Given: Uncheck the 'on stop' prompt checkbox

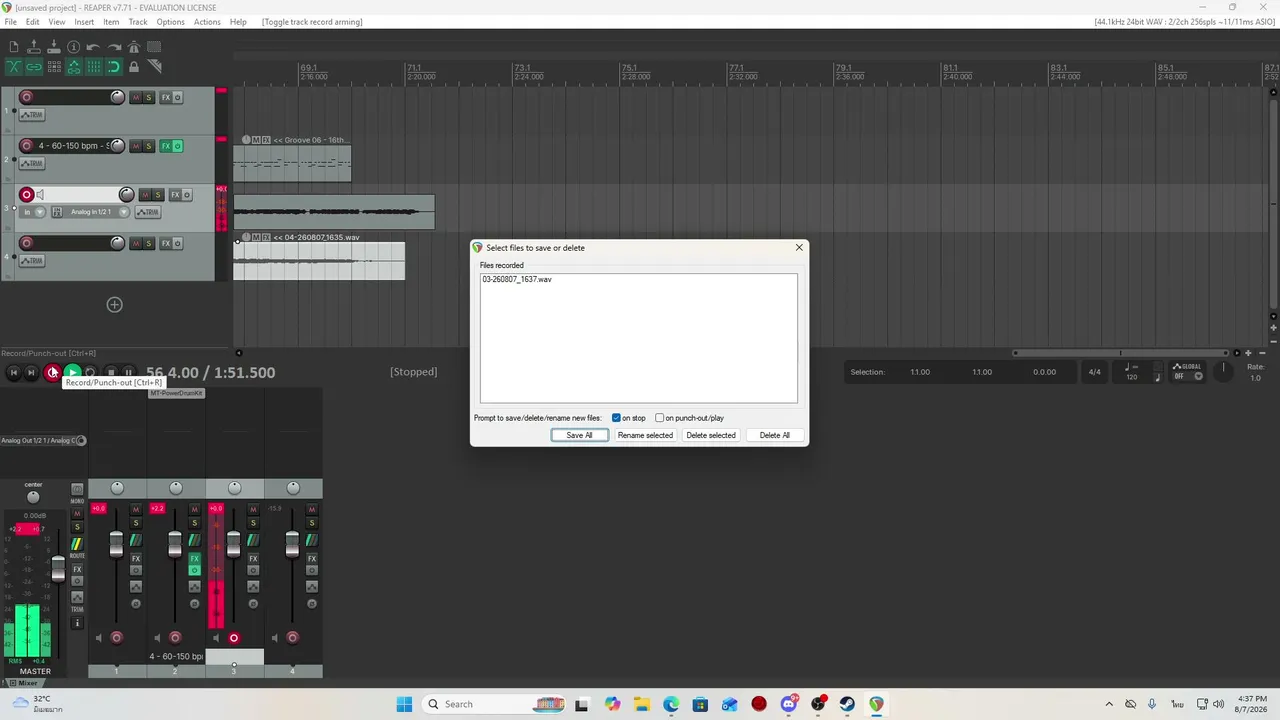Looking at the screenshot, I should tap(616, 418).
